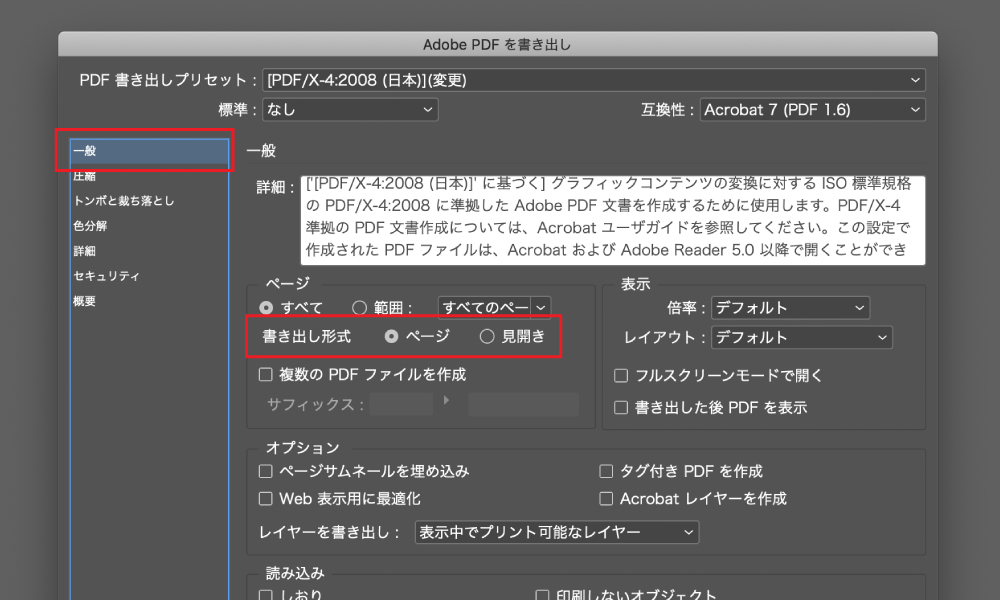The image size is (1000, 600).
Task: Enable Acrobat レイヤーを作成 checkbox
Action: coord(606,499)
